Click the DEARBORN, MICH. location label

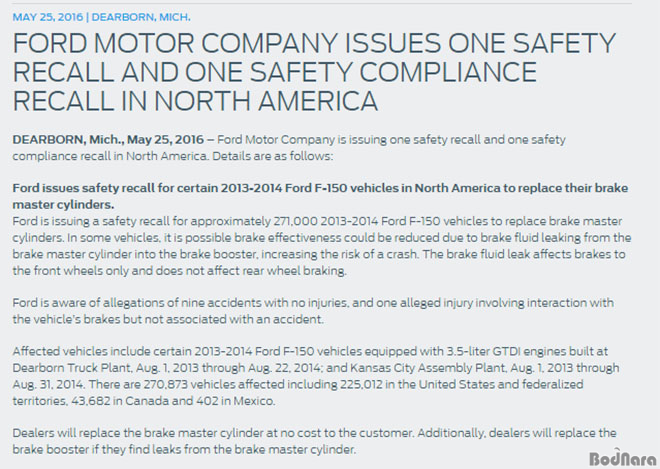141,17
